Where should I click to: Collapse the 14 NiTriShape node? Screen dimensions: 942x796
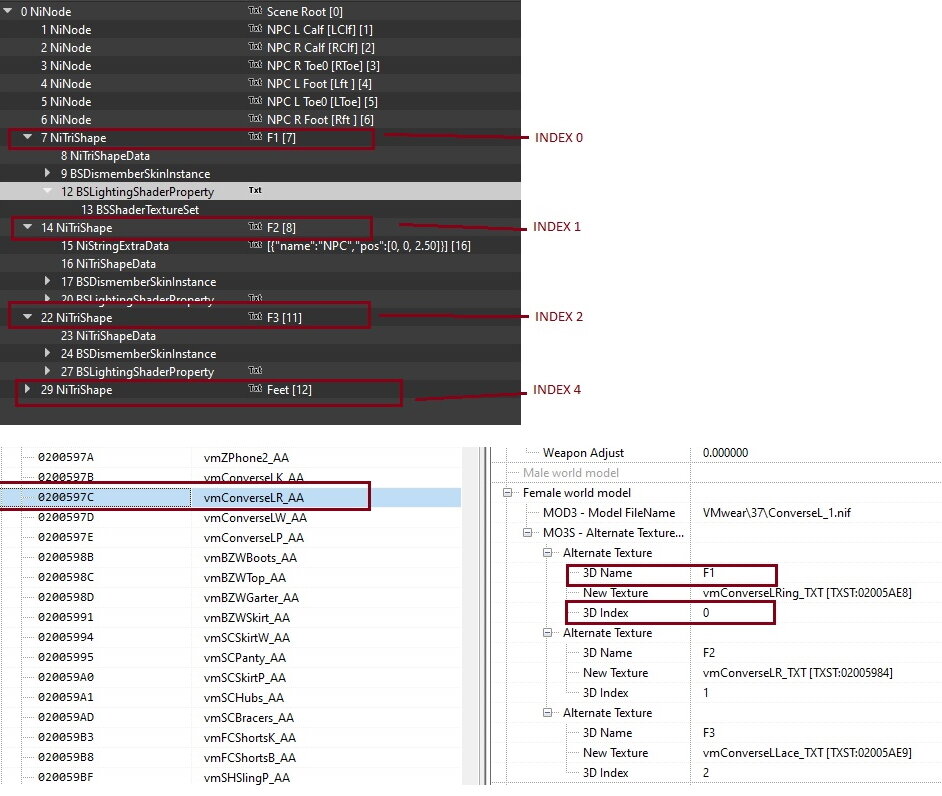pos(27,227)
